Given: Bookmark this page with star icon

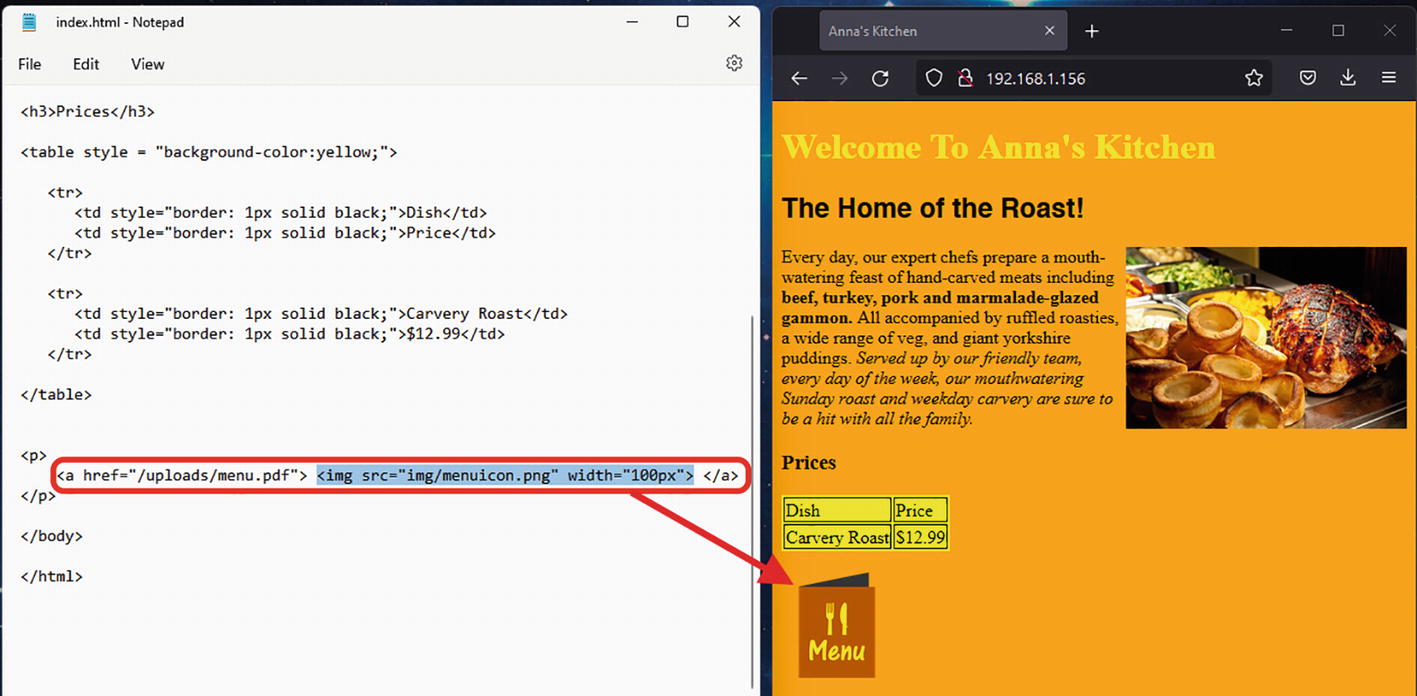Looking at the screenshot, I should (1253, 79).
